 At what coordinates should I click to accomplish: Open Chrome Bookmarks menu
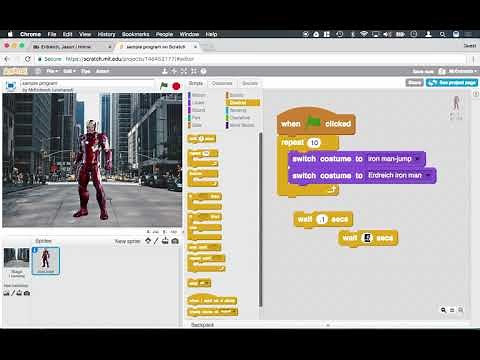point(136,34)
